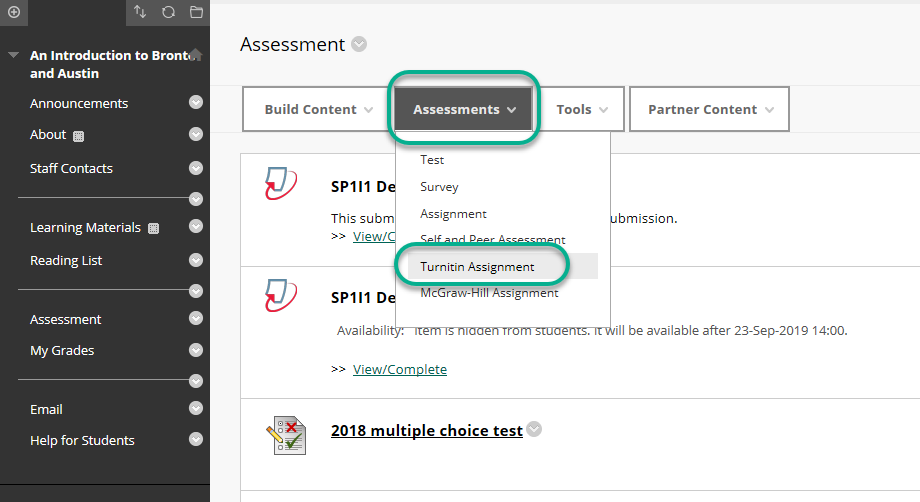Screen dimensions: 920x502
Task: Go to Announcements in course menu
Action: pyautogui.click(x=79, y=103)
